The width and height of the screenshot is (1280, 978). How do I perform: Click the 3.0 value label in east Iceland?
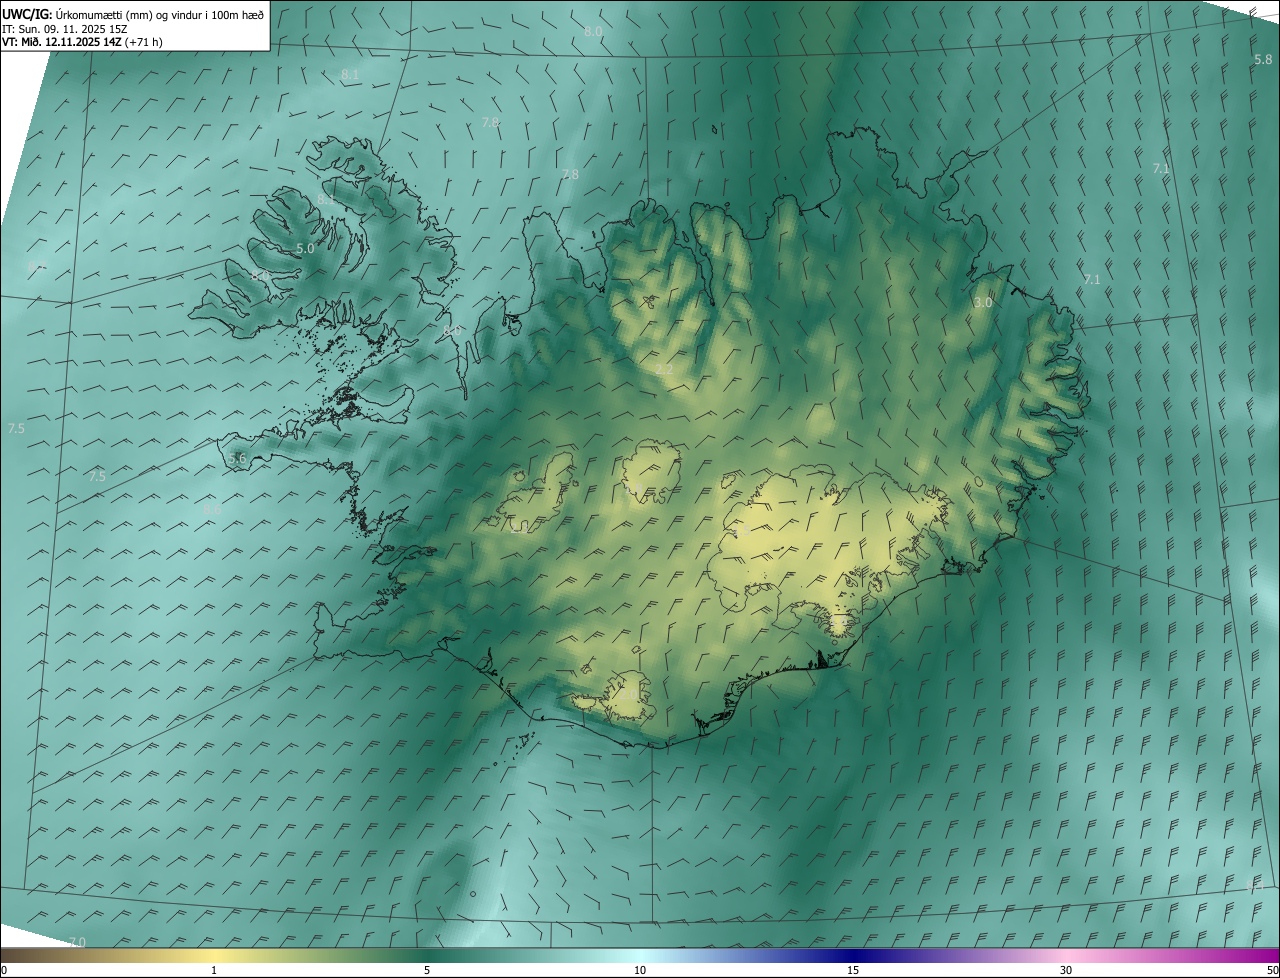[x=983, y=302]
